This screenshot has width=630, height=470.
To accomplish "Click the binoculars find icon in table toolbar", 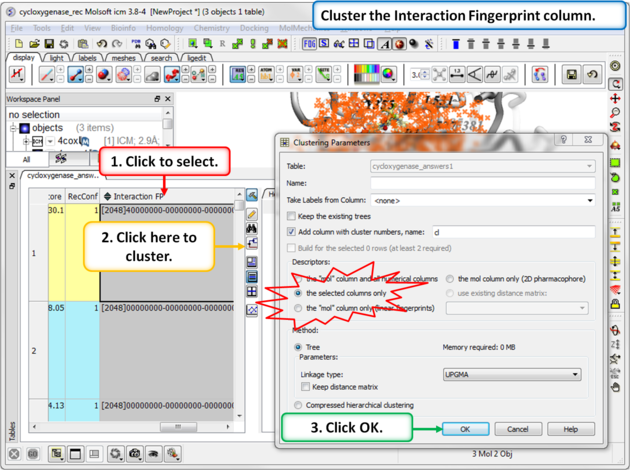I will [x=252, y=229].
